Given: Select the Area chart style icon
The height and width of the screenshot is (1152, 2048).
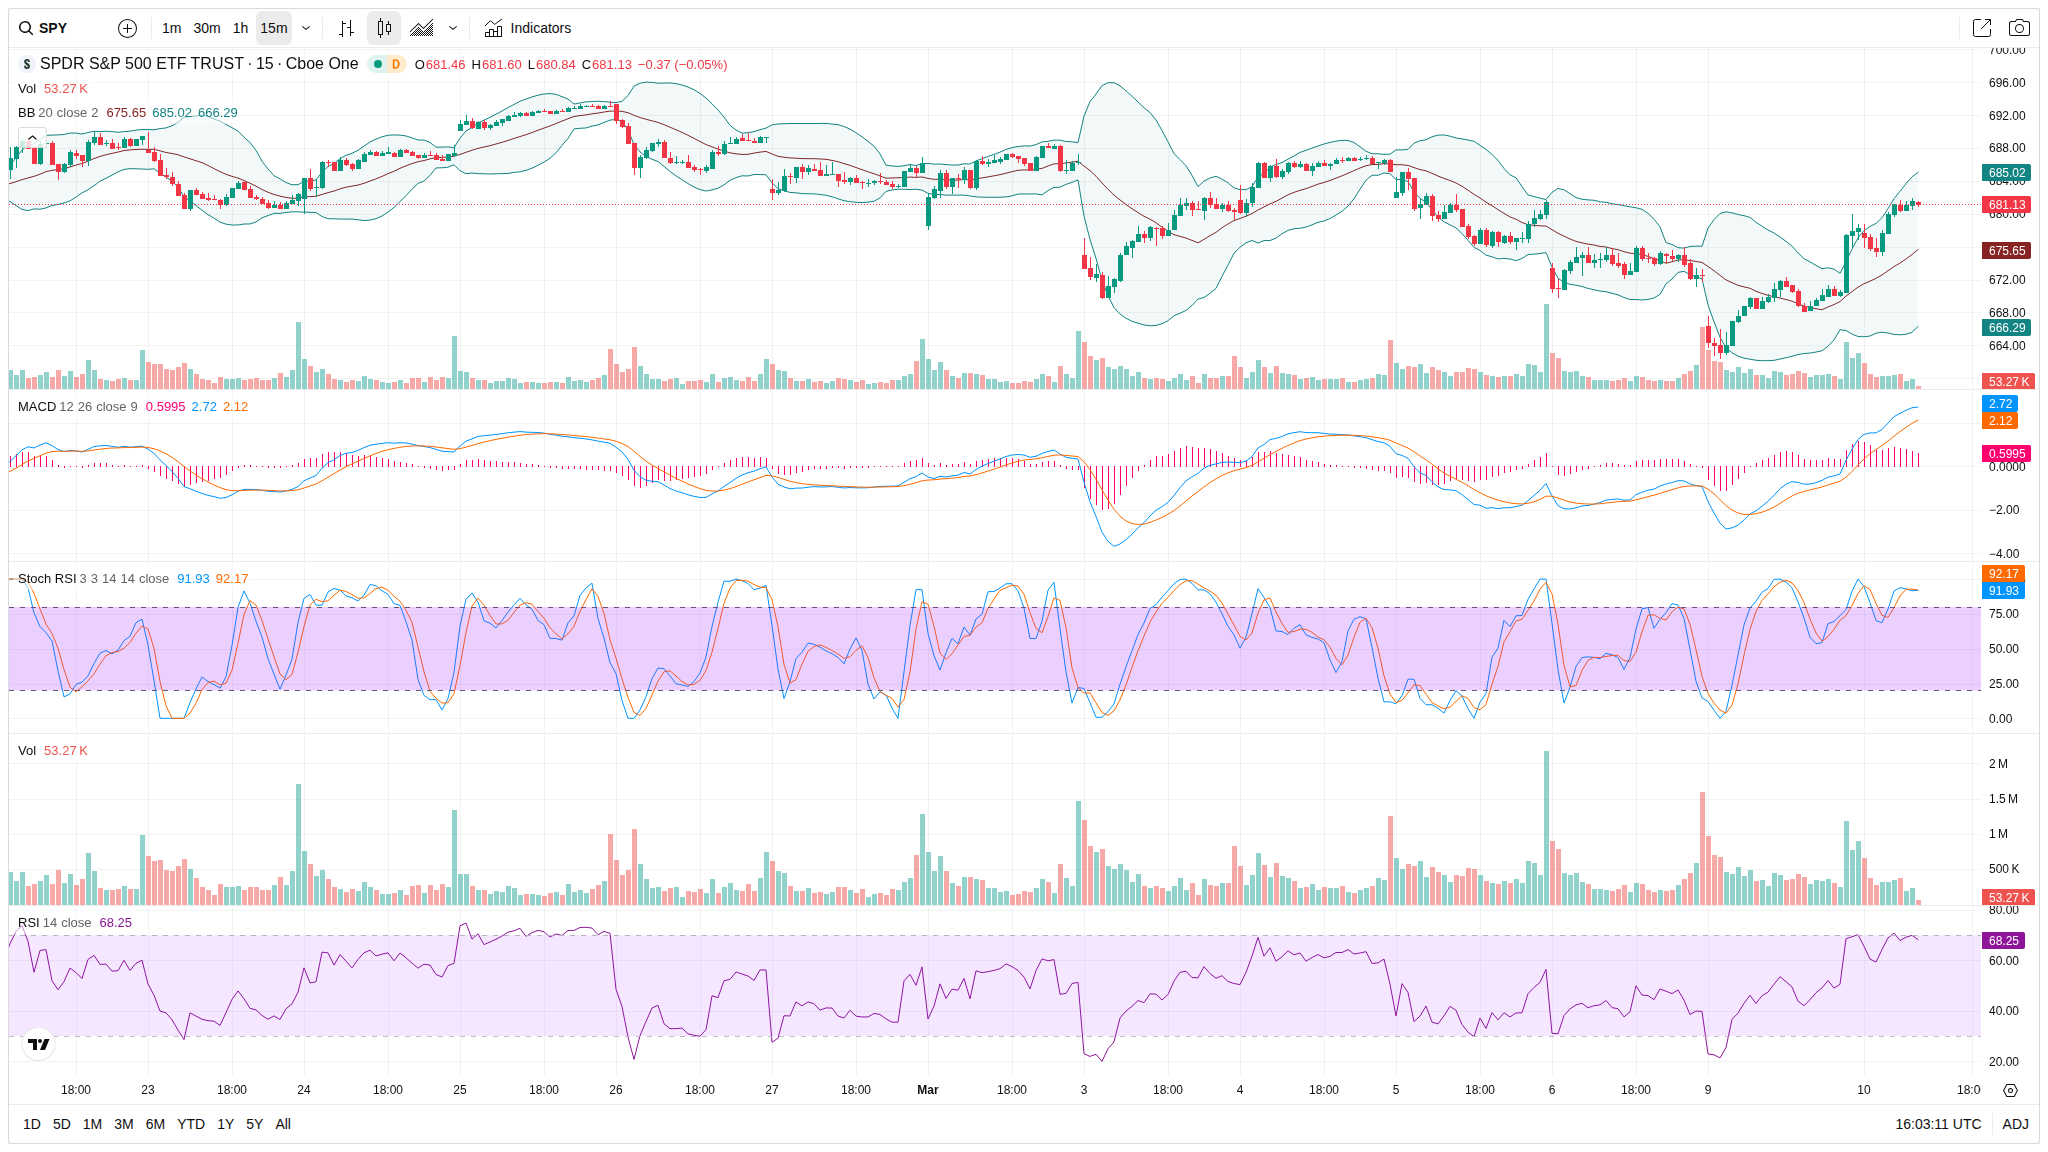Looking at the screenshot, I should click(422, 28).
